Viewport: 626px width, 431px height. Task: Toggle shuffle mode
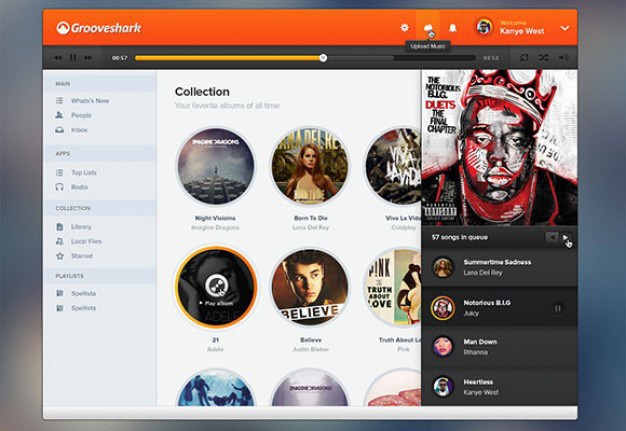[543, 58]
